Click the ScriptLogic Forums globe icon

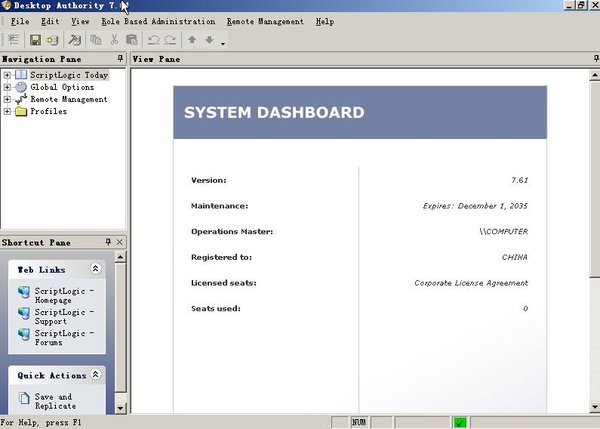[x=24, y=334]
